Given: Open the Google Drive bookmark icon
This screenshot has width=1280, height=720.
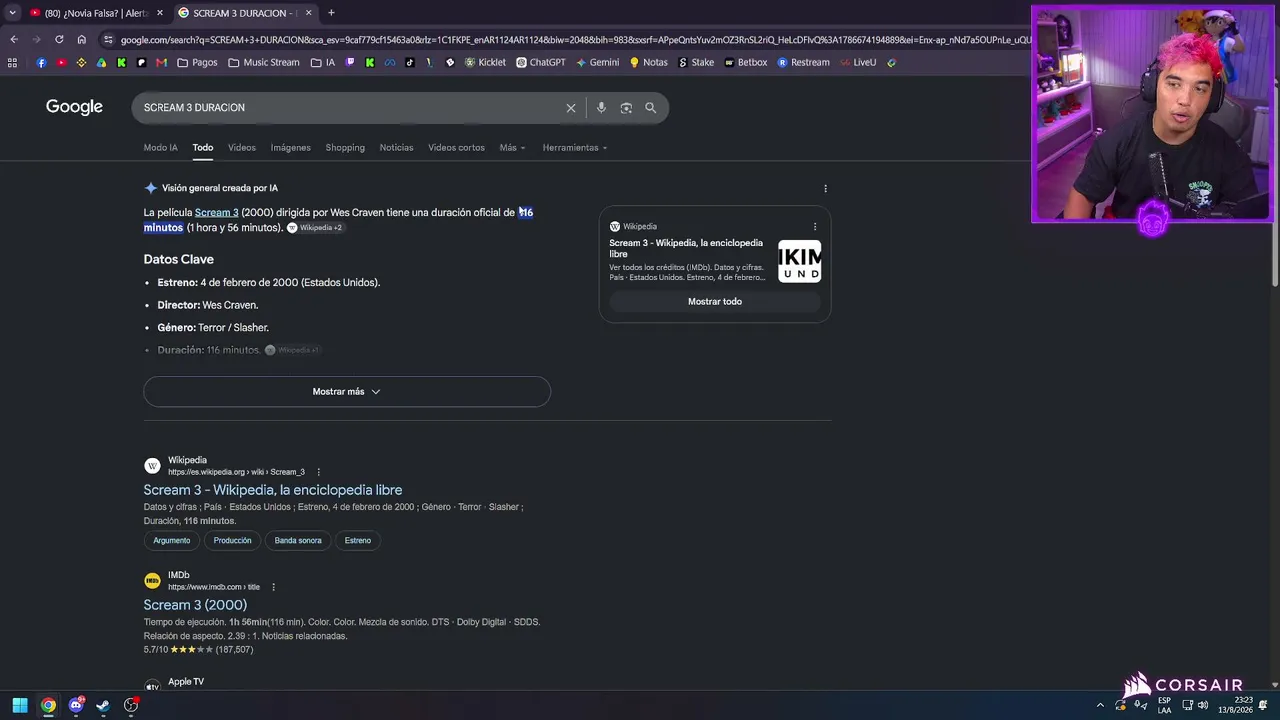Looking at the screenshot, I should tap(102, 62).
